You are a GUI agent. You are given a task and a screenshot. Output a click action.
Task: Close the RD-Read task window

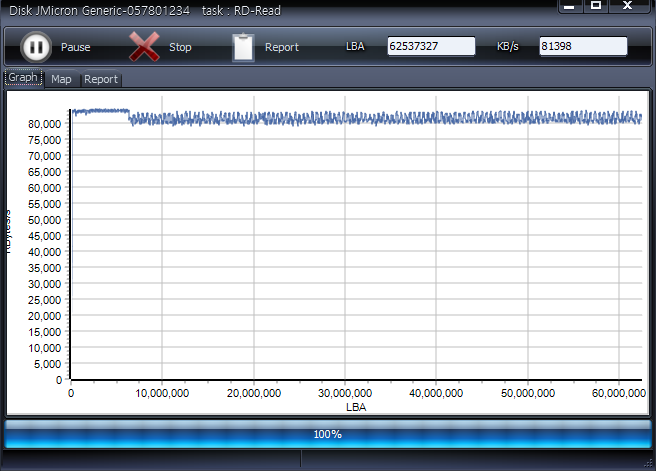pos(627,5)
